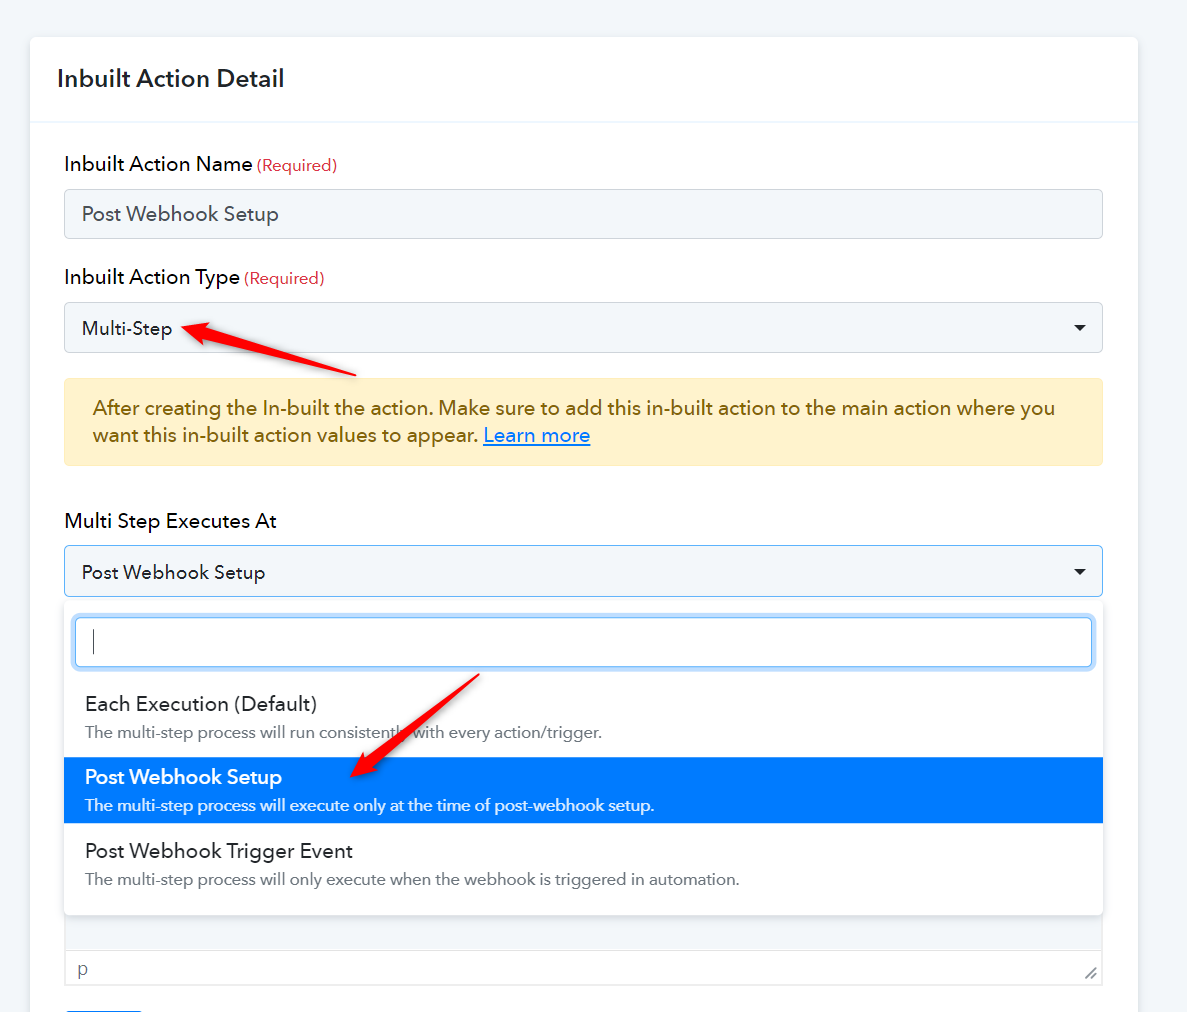Click the Multi Step Executes At label
Viewport: 1187px width, 1012px height.
pos(170,521)
